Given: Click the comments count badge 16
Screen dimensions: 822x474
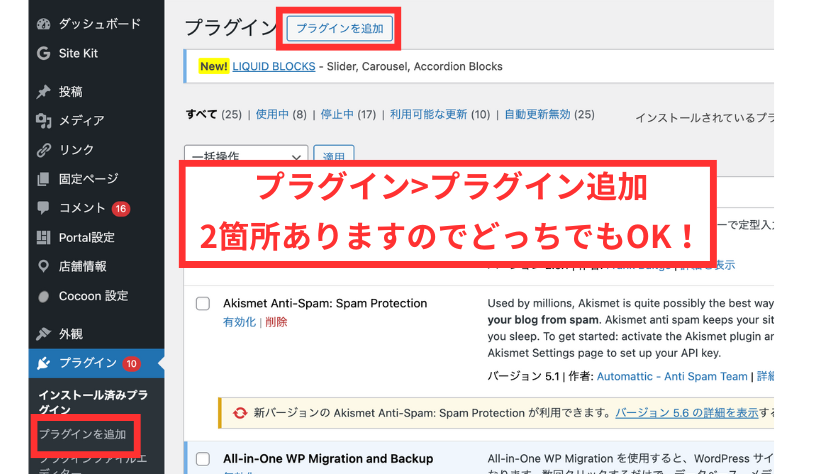Looking at the screenshot, I should pyautogui.click(x=121, y=209).
